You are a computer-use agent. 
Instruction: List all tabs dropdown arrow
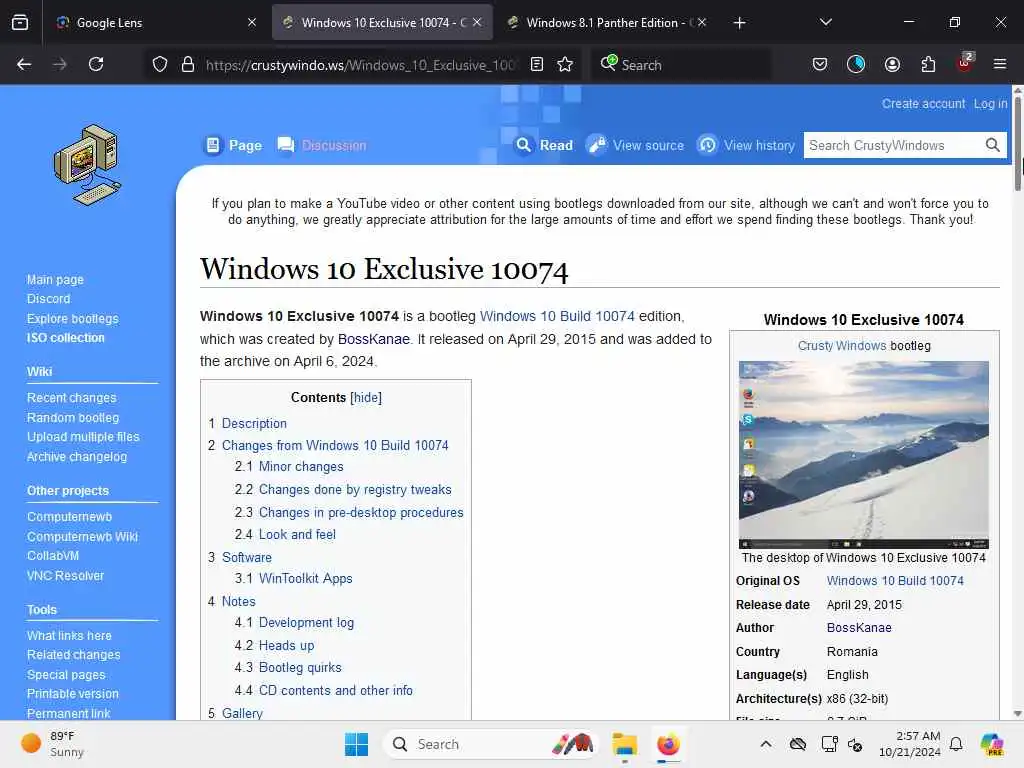(x=826, y=22)
